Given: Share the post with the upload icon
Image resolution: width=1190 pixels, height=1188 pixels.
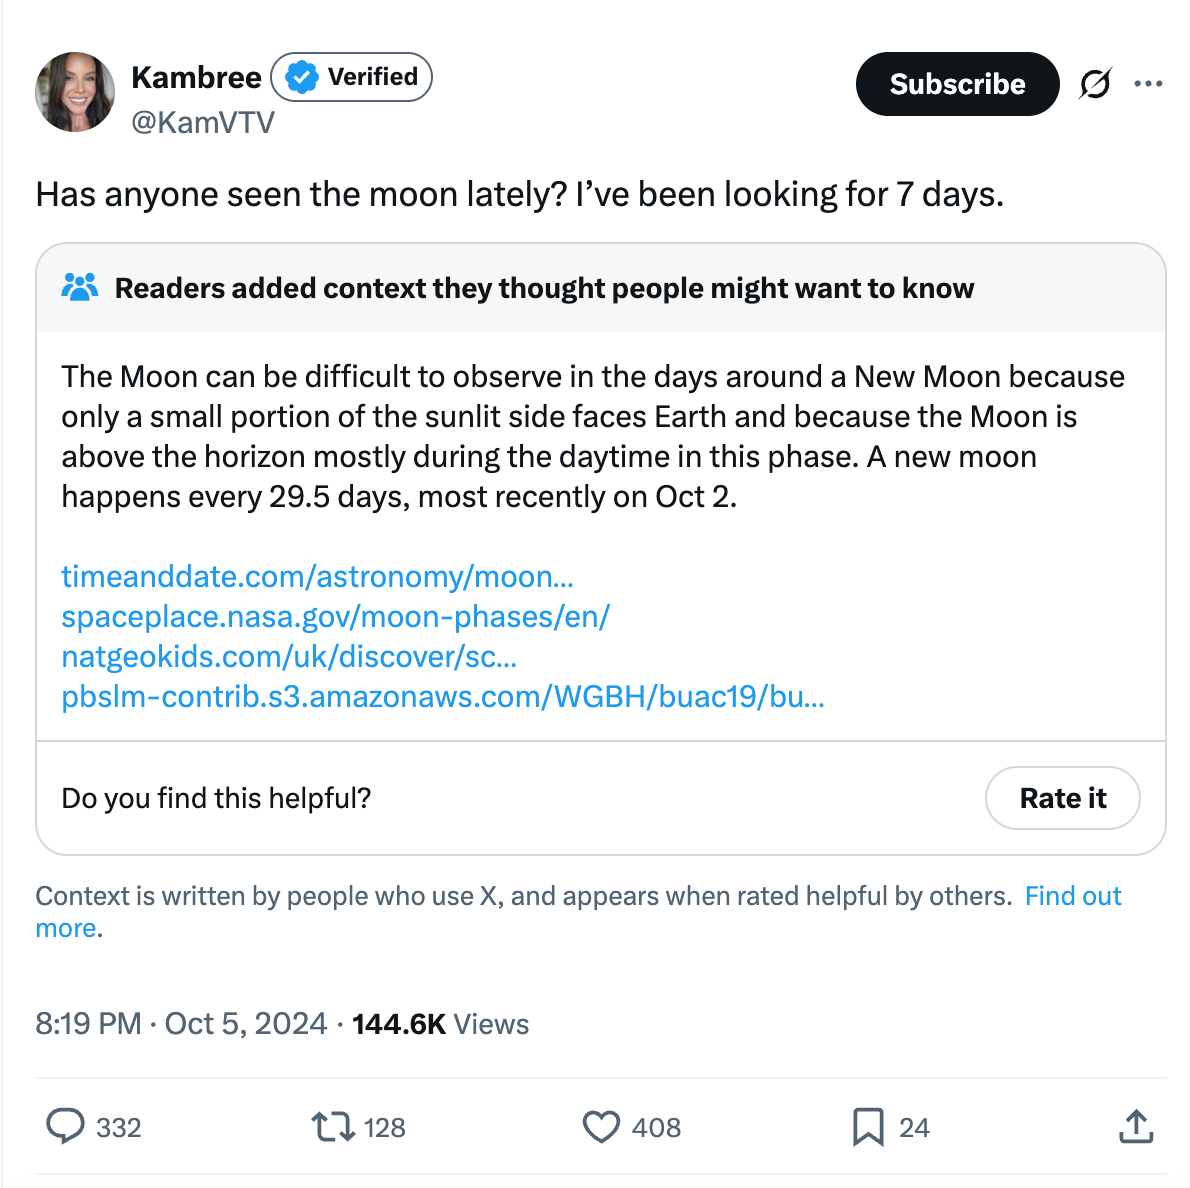Looking at the screenshot, I should tap(1136, 1127).
